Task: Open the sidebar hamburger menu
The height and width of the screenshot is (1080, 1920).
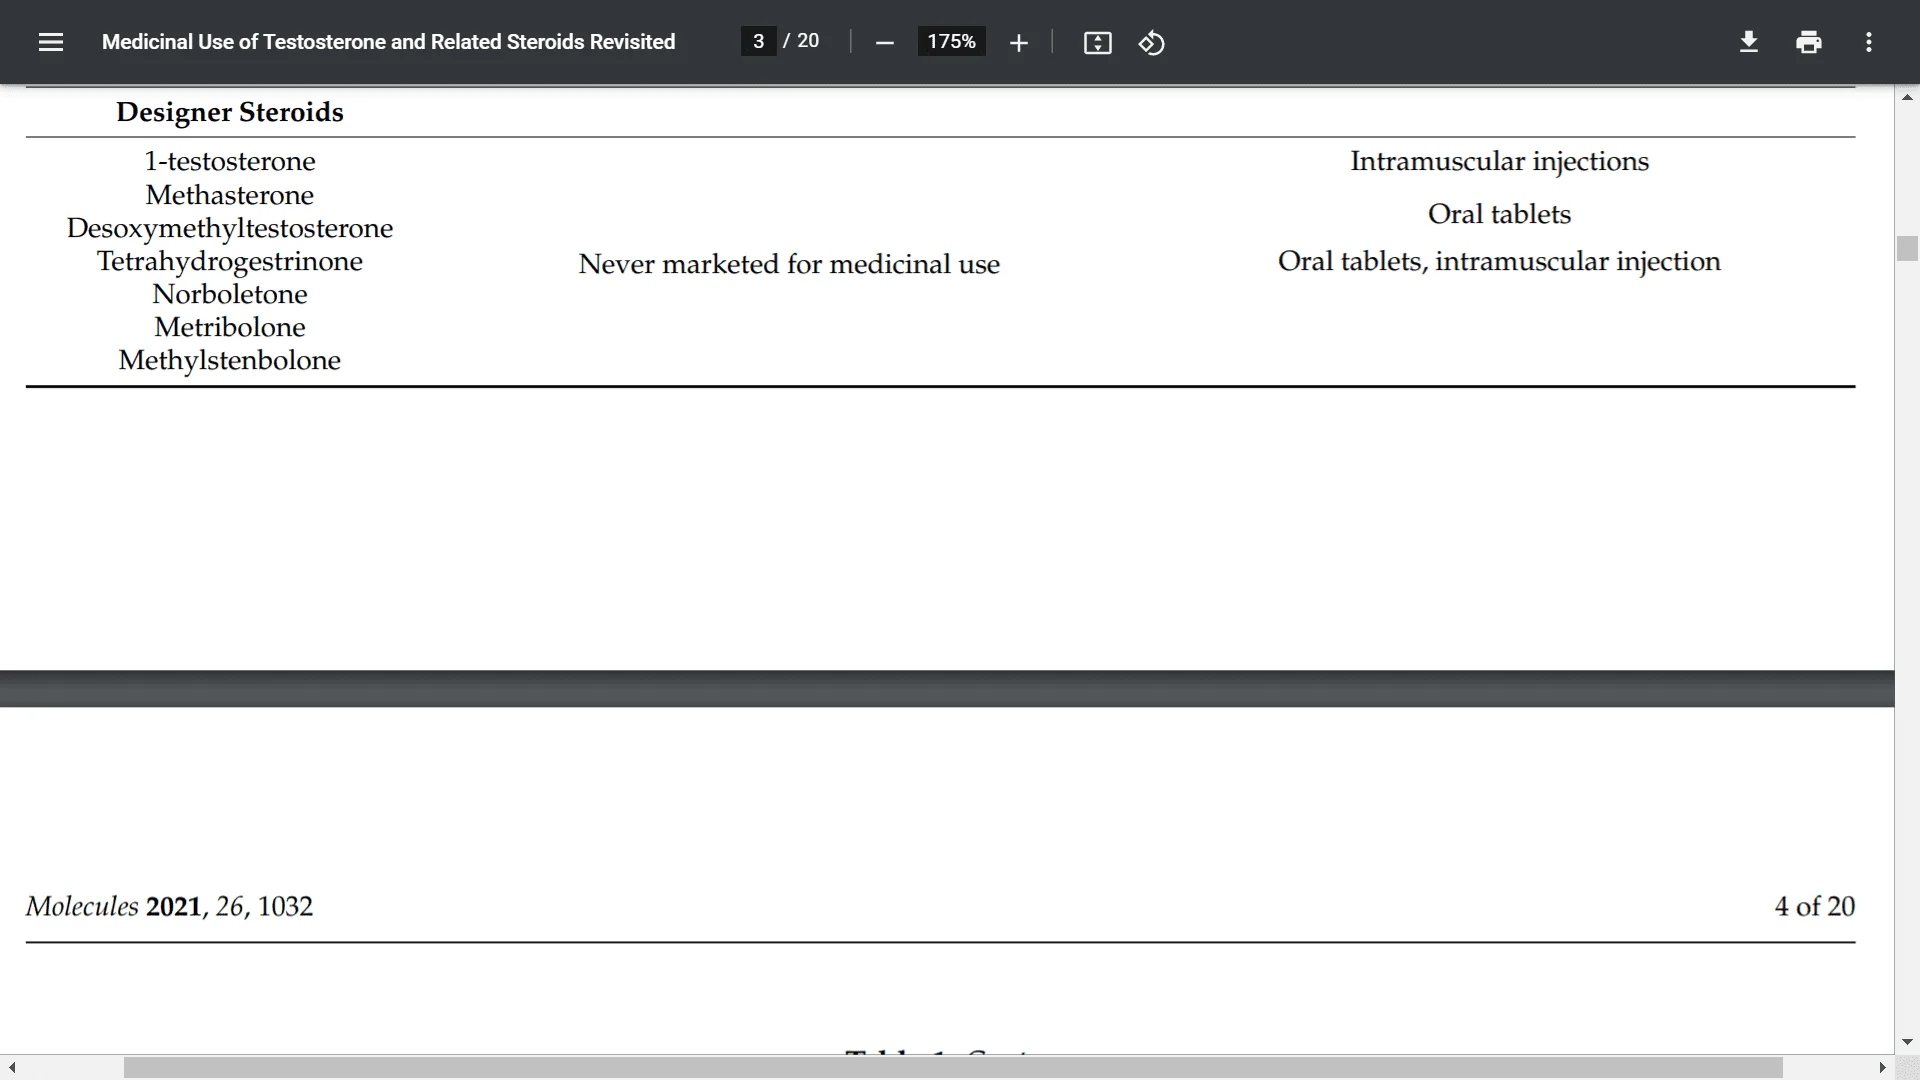Action: pyautogui.click(x=51, y=42)
